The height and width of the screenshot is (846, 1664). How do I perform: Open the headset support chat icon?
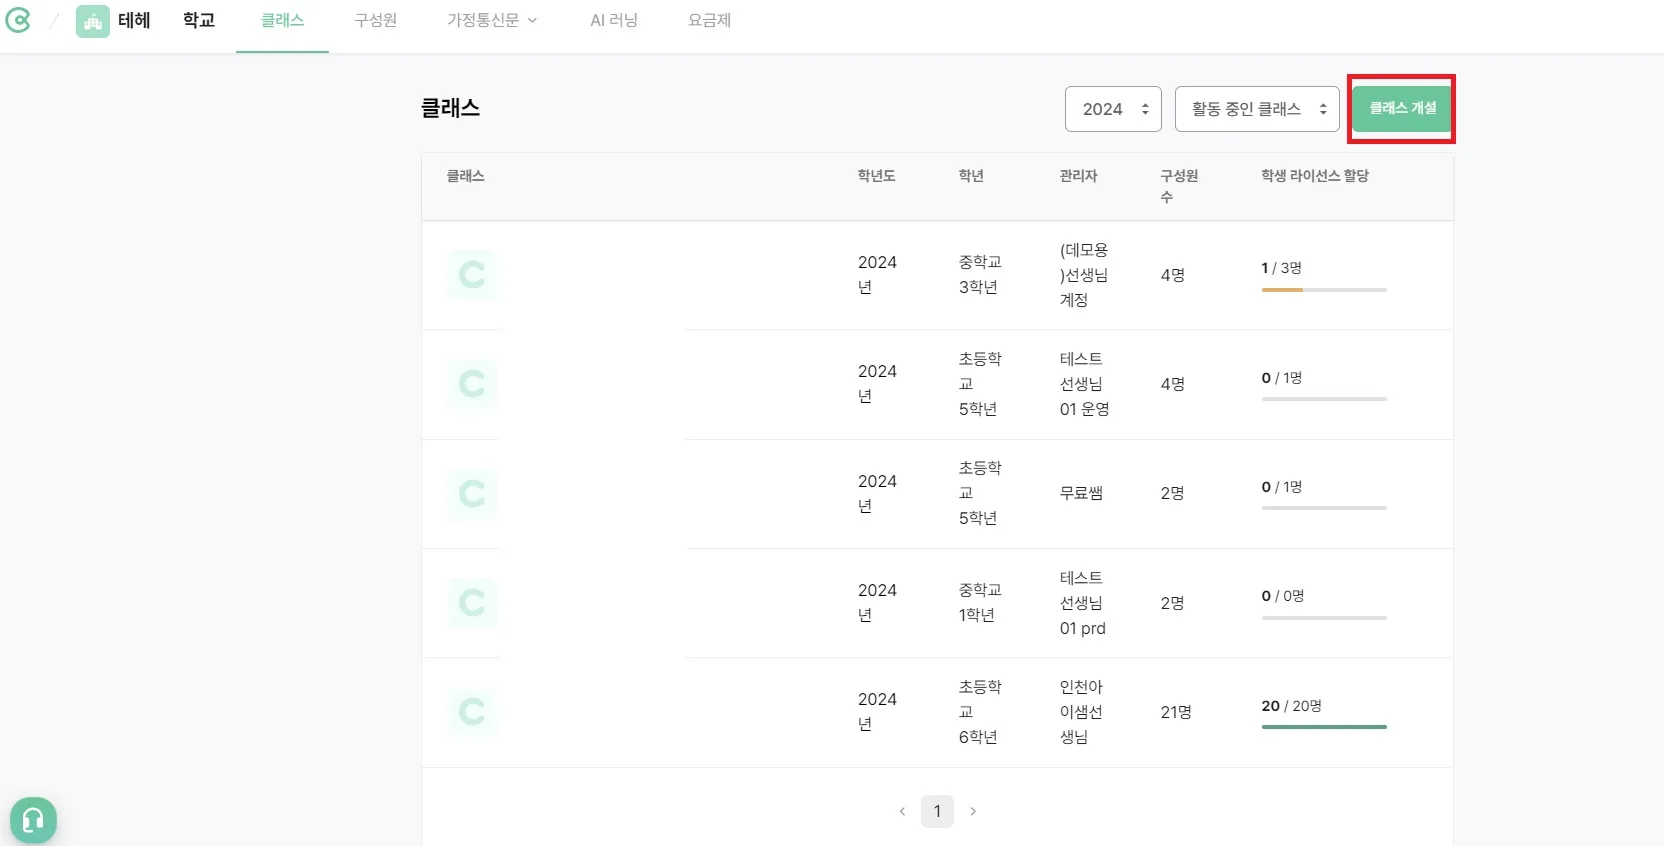[33, 820]
